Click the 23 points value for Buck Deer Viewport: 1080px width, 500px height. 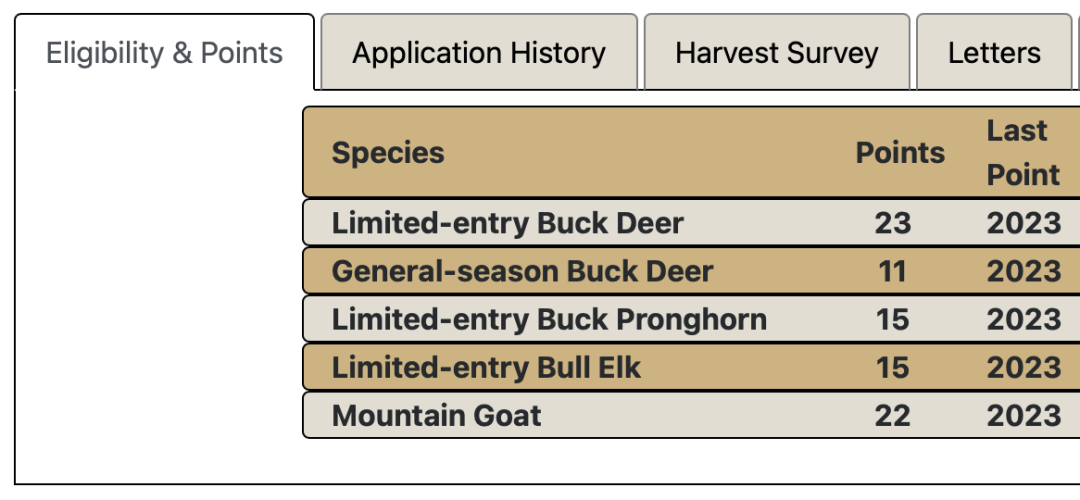[893, 223]
